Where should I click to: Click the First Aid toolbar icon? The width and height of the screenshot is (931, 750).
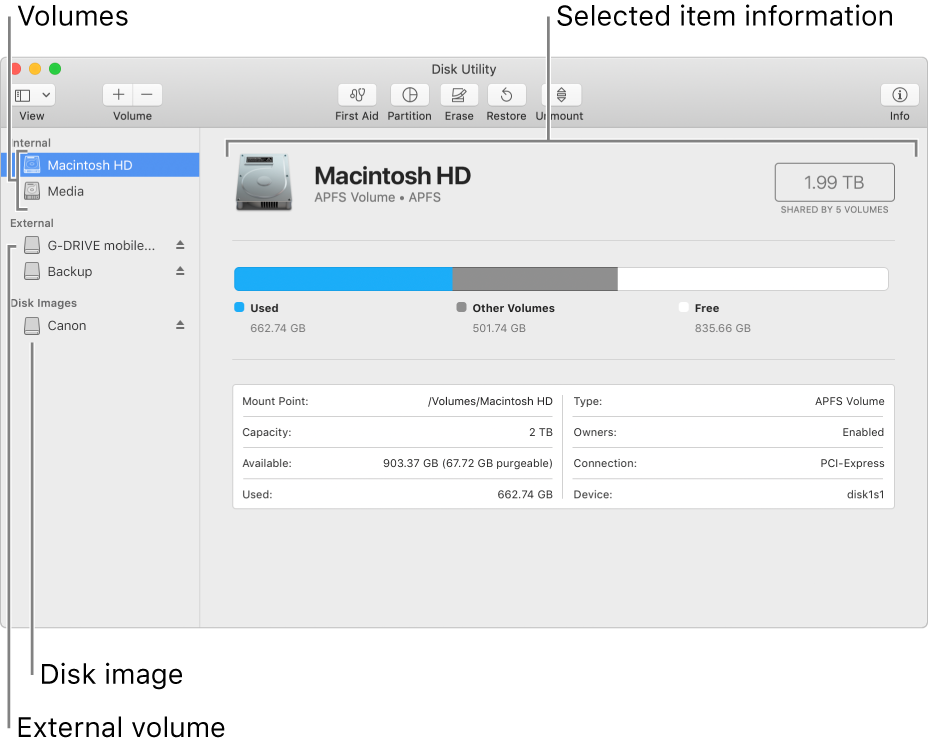pyautogui.click(x=357, y=95)
